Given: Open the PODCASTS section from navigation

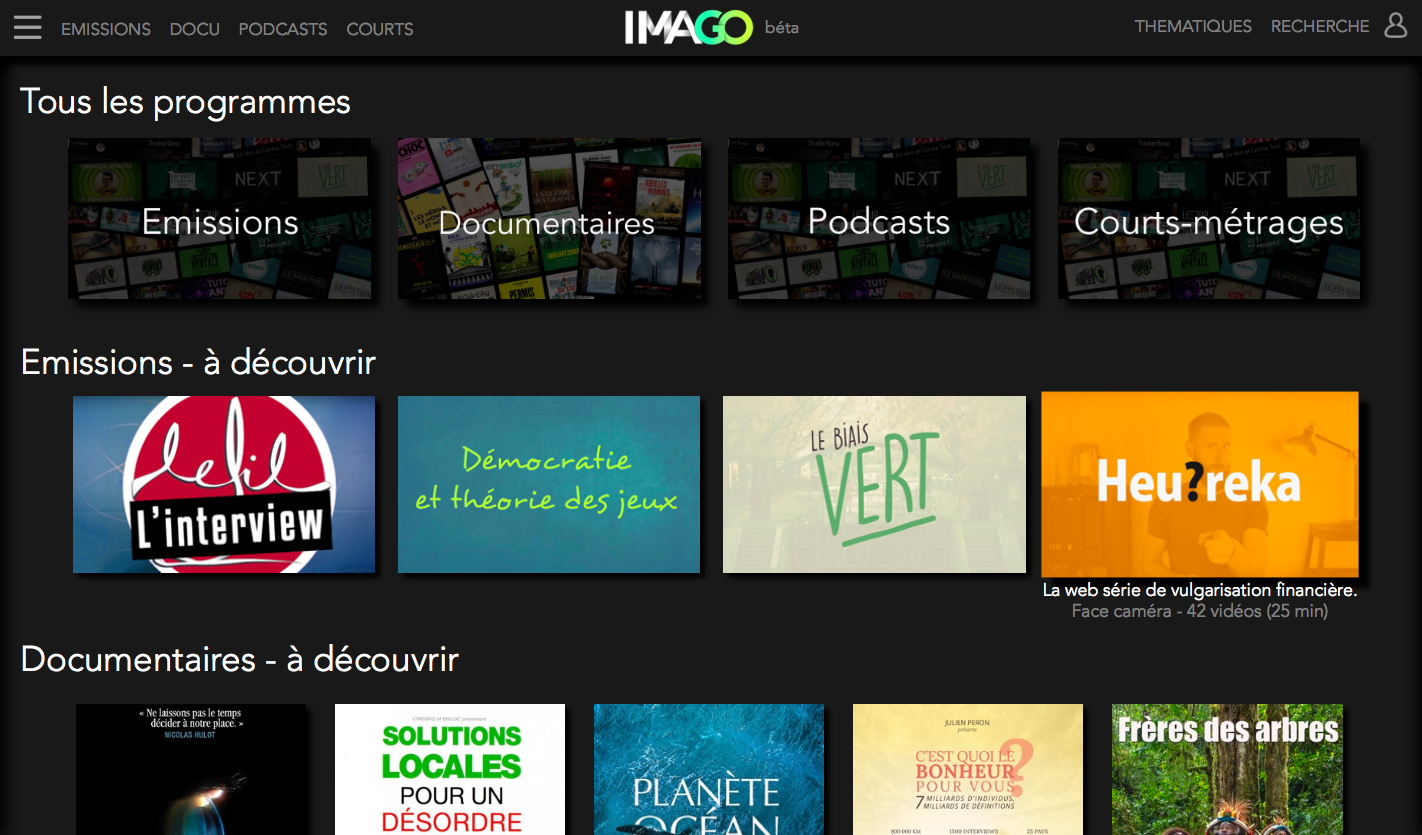Looking at the screenshot, I should click(x=283, y=29).
